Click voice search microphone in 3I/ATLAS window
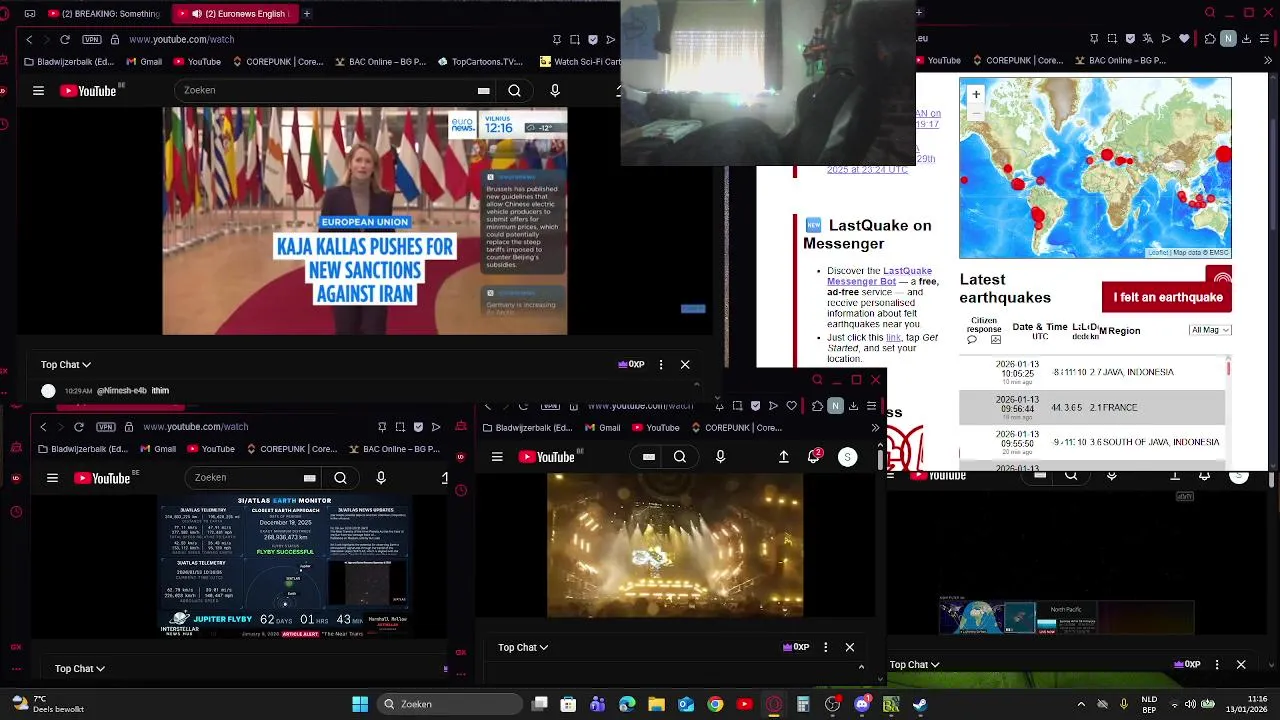Screen dimensions: 1280x720 [x=381, y=478]
